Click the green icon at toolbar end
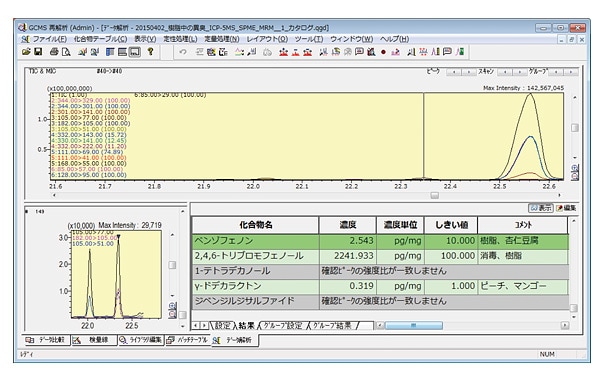Viewport: 602px width, 370px height. 460,52
